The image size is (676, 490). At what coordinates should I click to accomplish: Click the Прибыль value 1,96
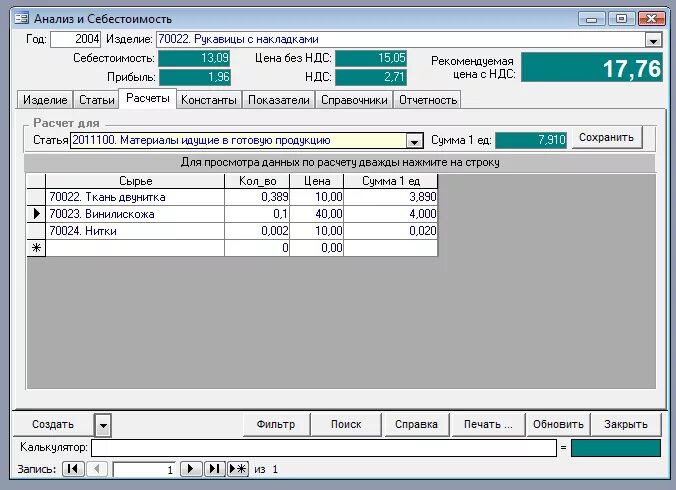194,78
